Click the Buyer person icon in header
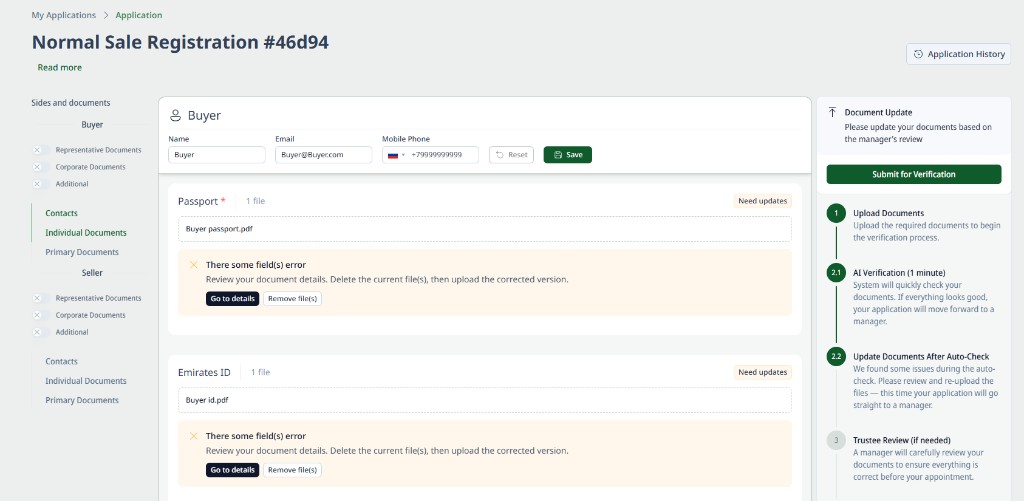The image size is (1024, 501). tap(175, 116)
